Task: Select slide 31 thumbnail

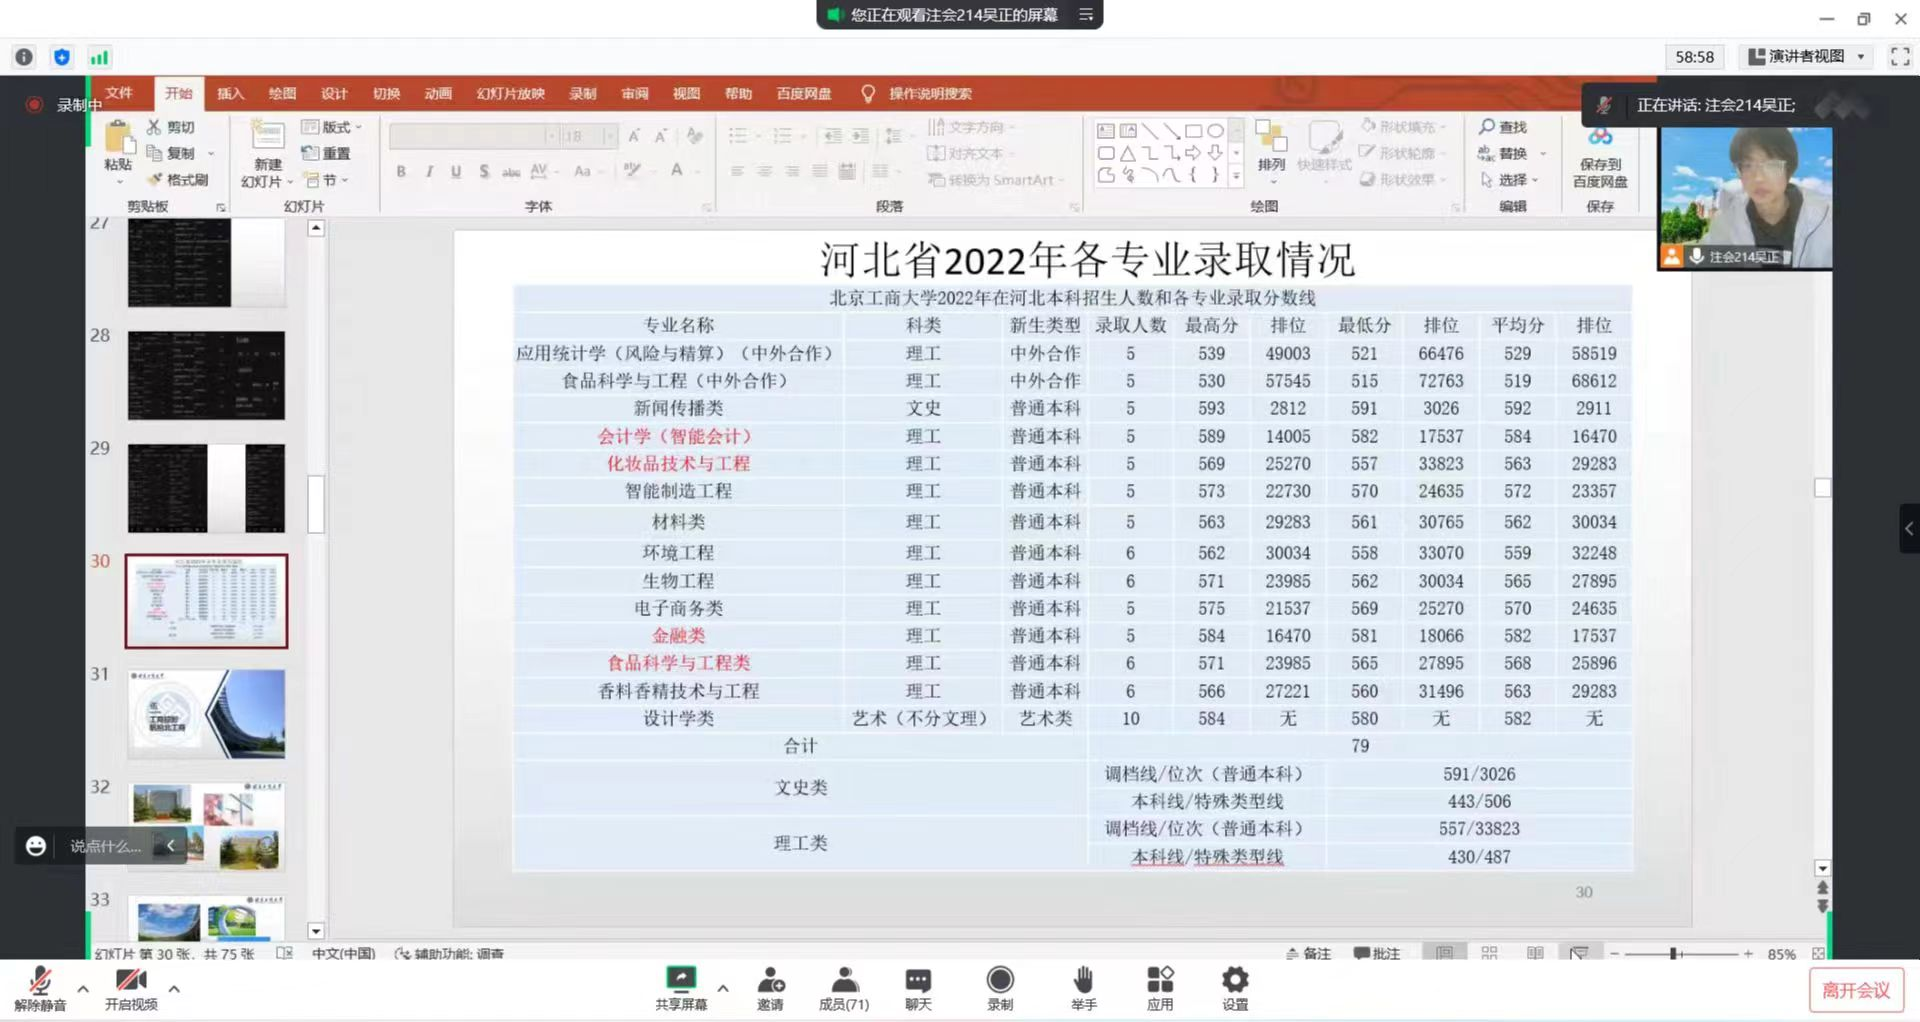Action: pos(206,714)
